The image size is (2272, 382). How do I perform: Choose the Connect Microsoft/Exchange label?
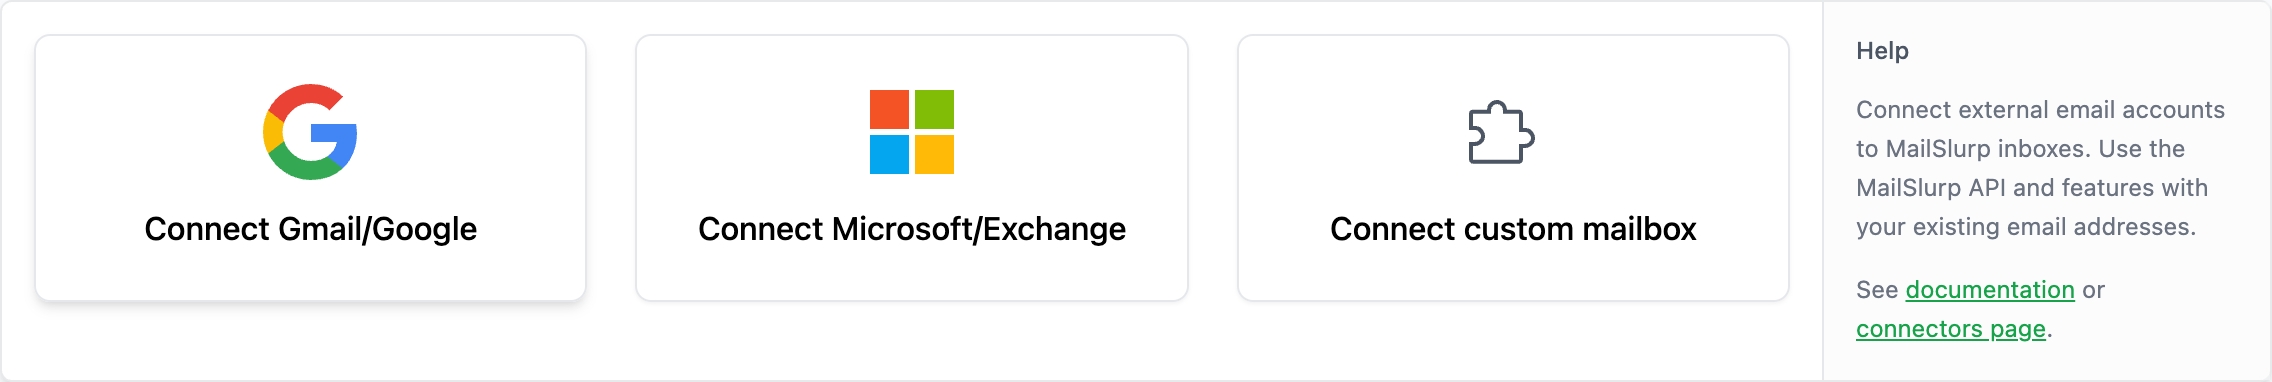coord(912,229)
